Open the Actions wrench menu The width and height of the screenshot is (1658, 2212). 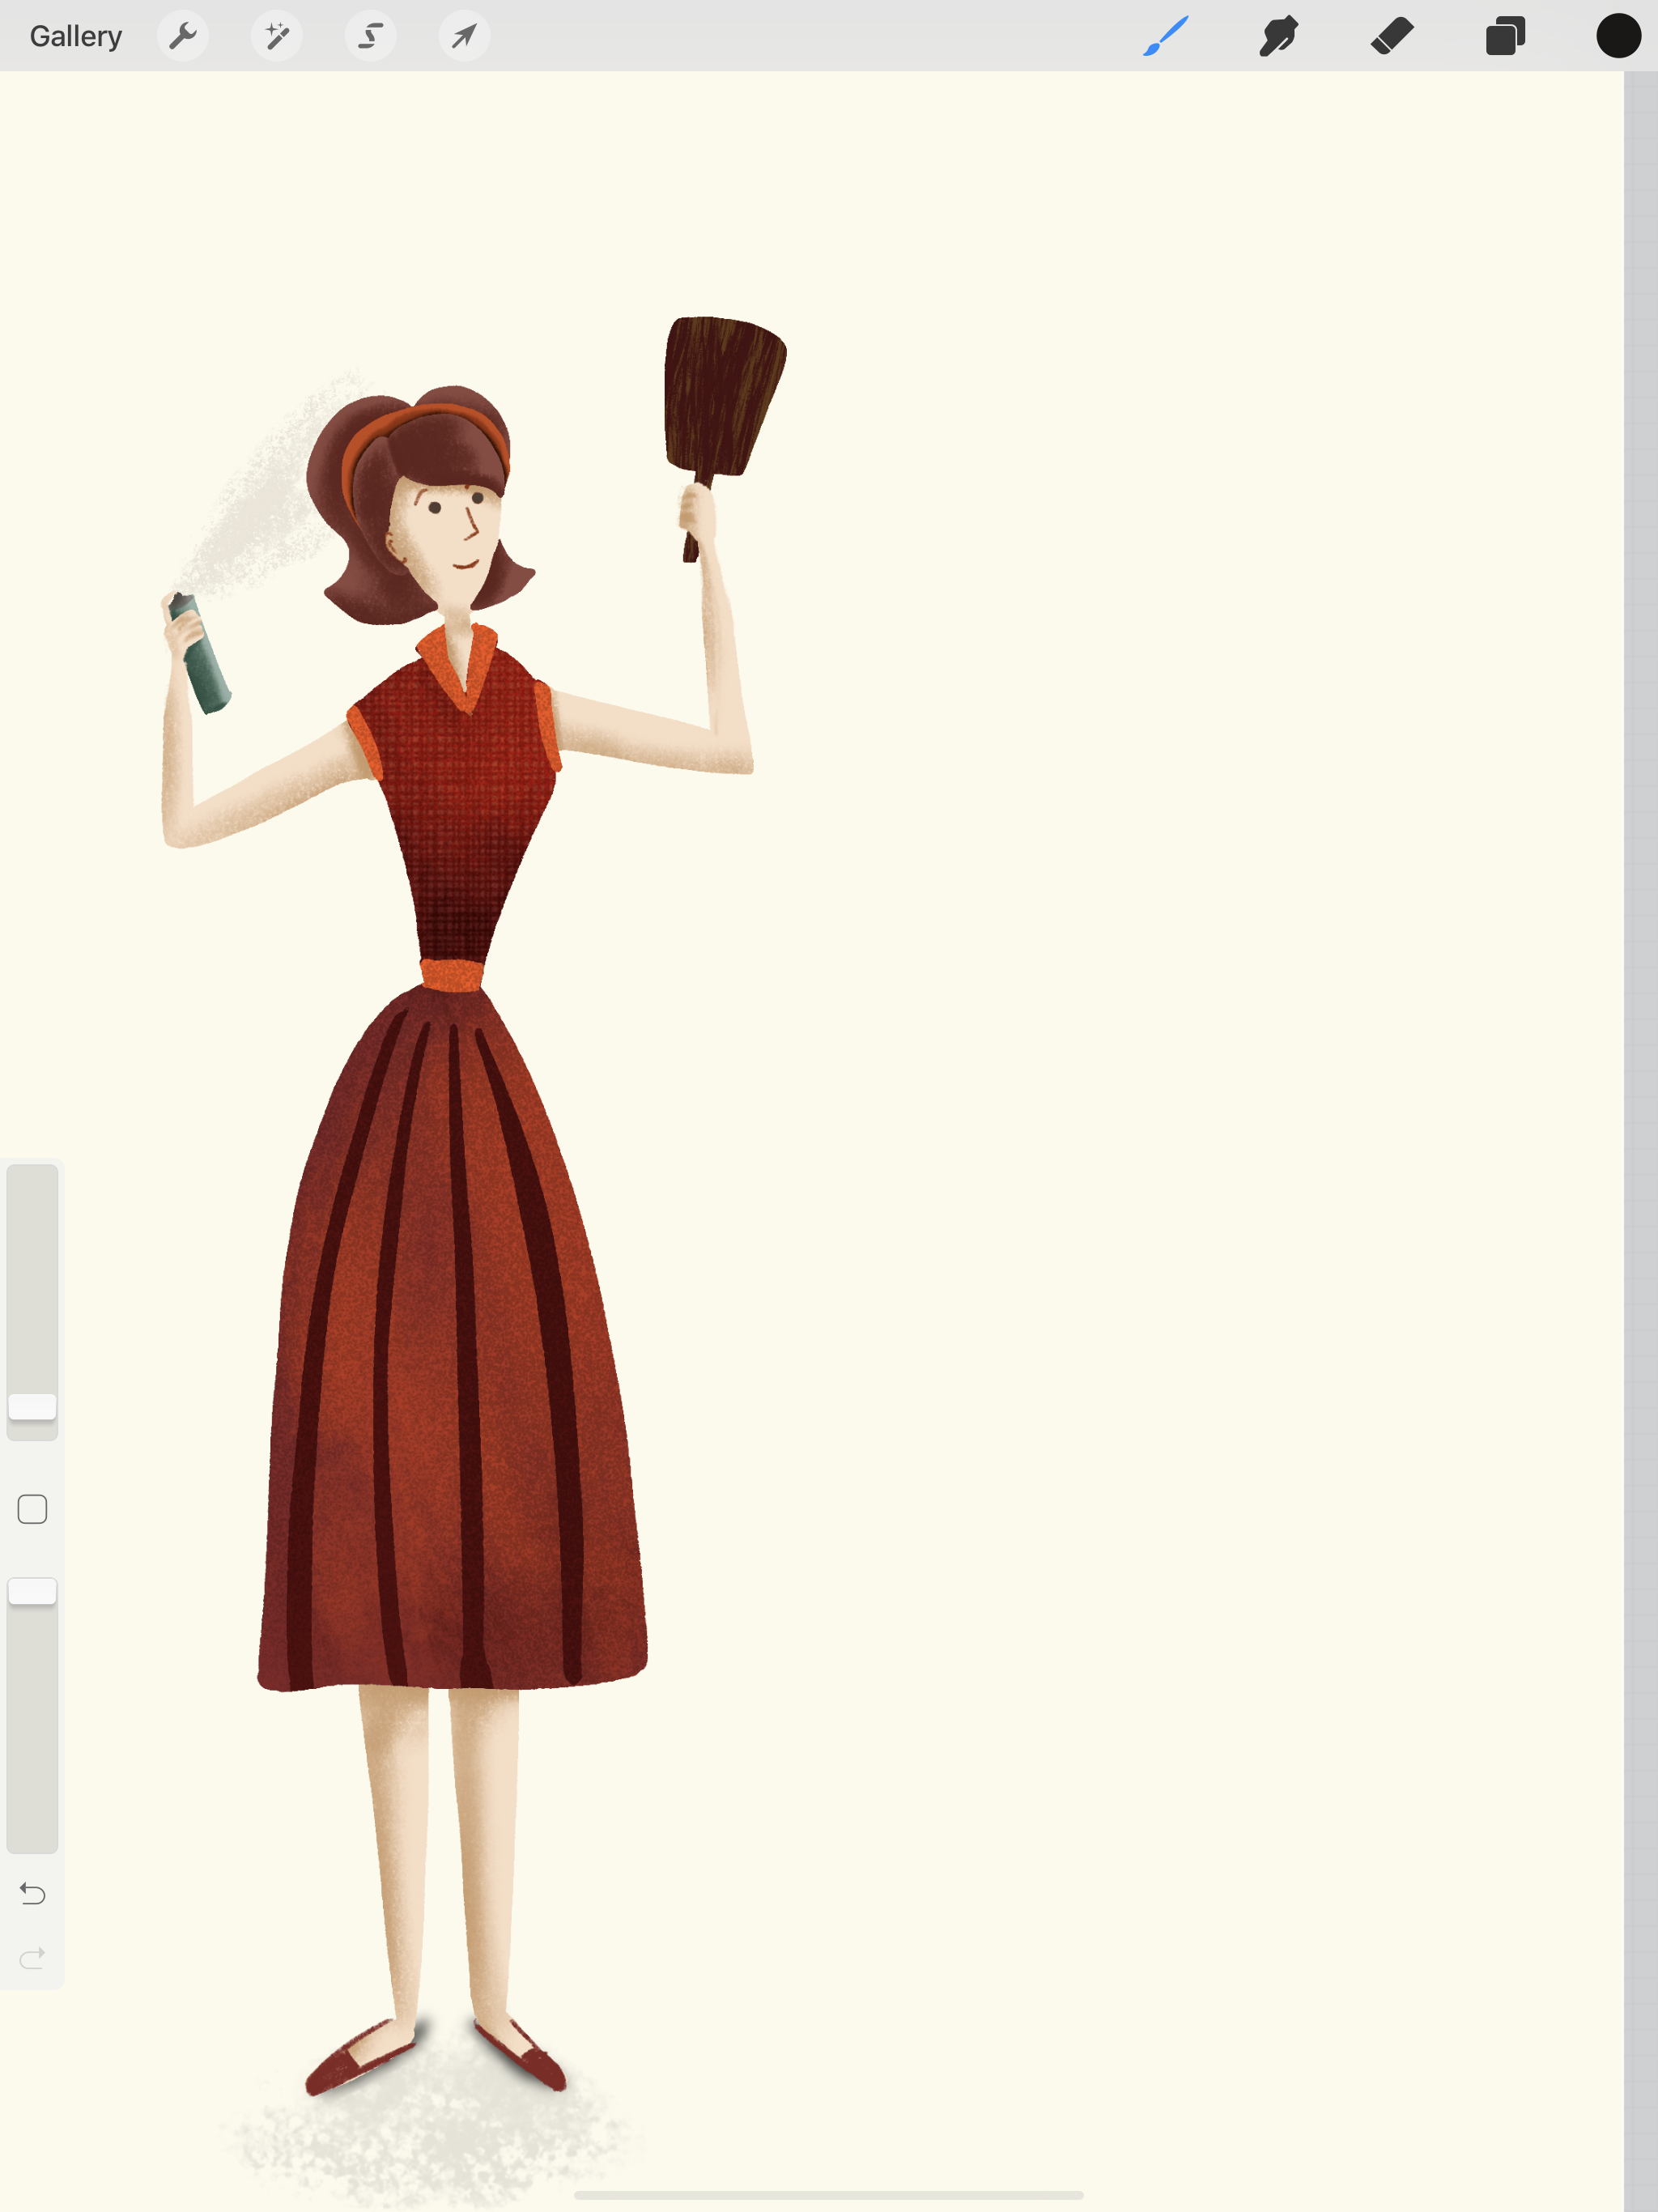point(183,36)
